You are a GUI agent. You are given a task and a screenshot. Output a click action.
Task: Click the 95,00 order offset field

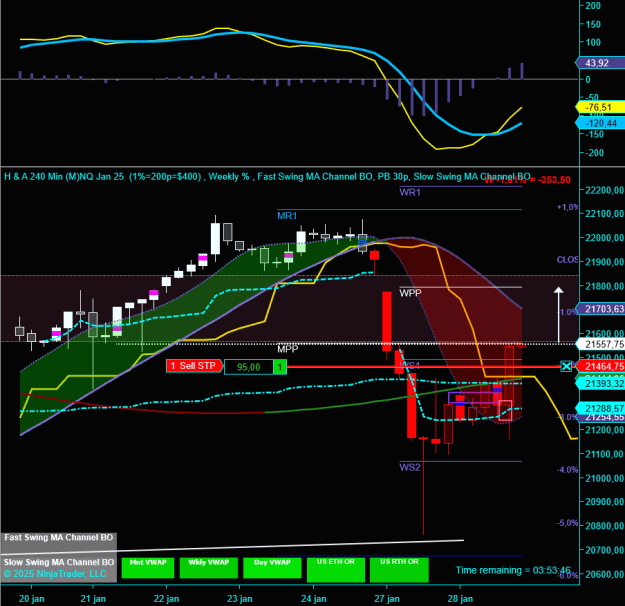pos(249,367)
